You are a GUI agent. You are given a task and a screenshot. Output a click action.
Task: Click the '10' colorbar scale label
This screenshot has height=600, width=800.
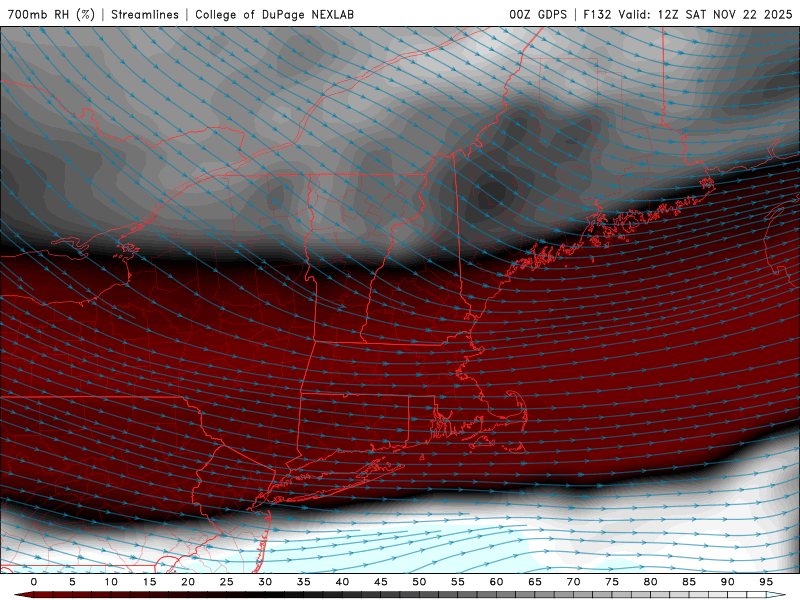(x=111, y=582)
